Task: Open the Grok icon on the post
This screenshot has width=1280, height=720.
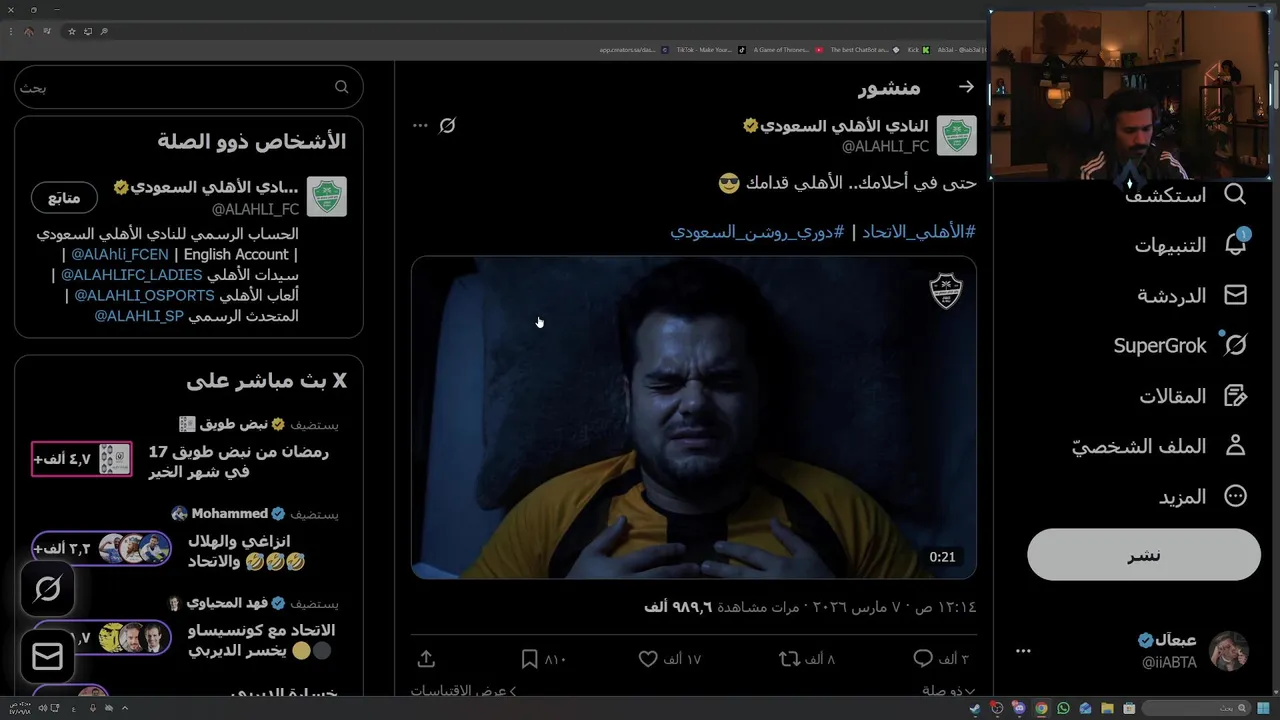Action: tap(447, 125)
